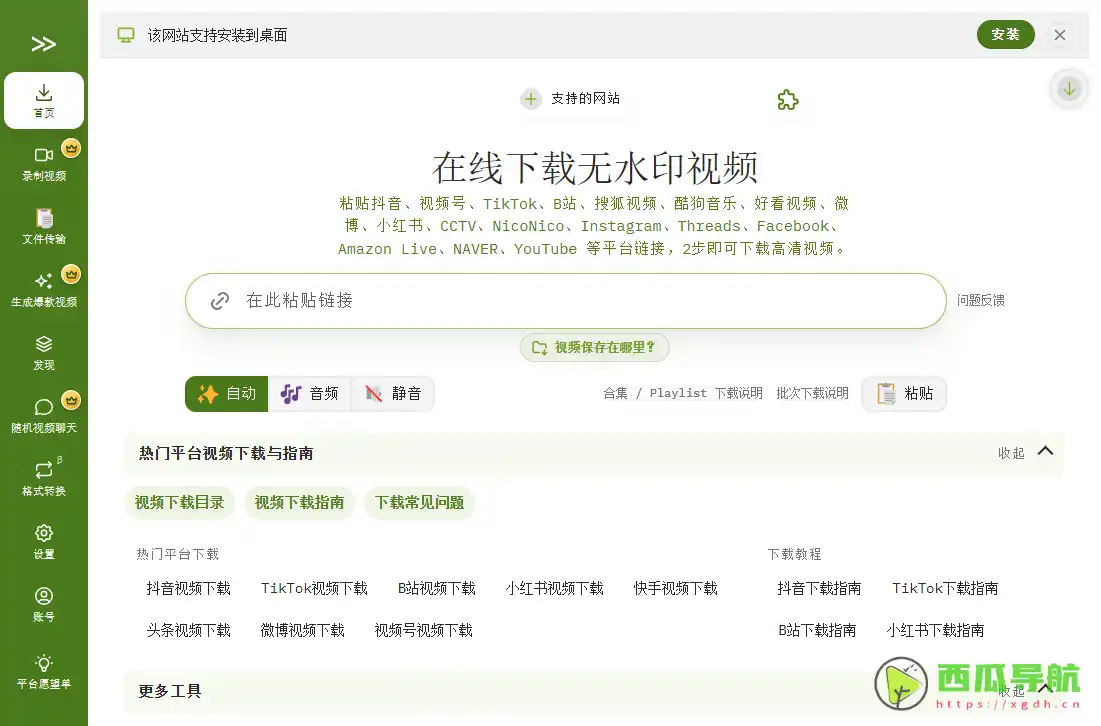Viewport: 1101px width, 726px height.
Task: Open B站下载指南 link
Action: coord(817,631)
